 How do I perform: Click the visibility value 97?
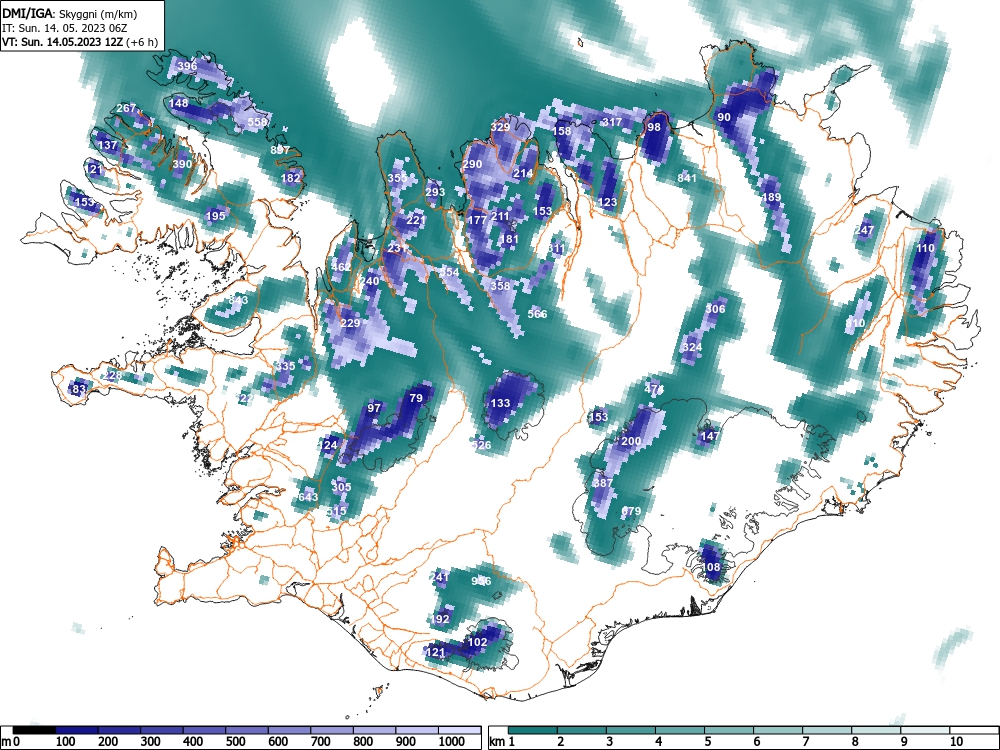(374, 408)
